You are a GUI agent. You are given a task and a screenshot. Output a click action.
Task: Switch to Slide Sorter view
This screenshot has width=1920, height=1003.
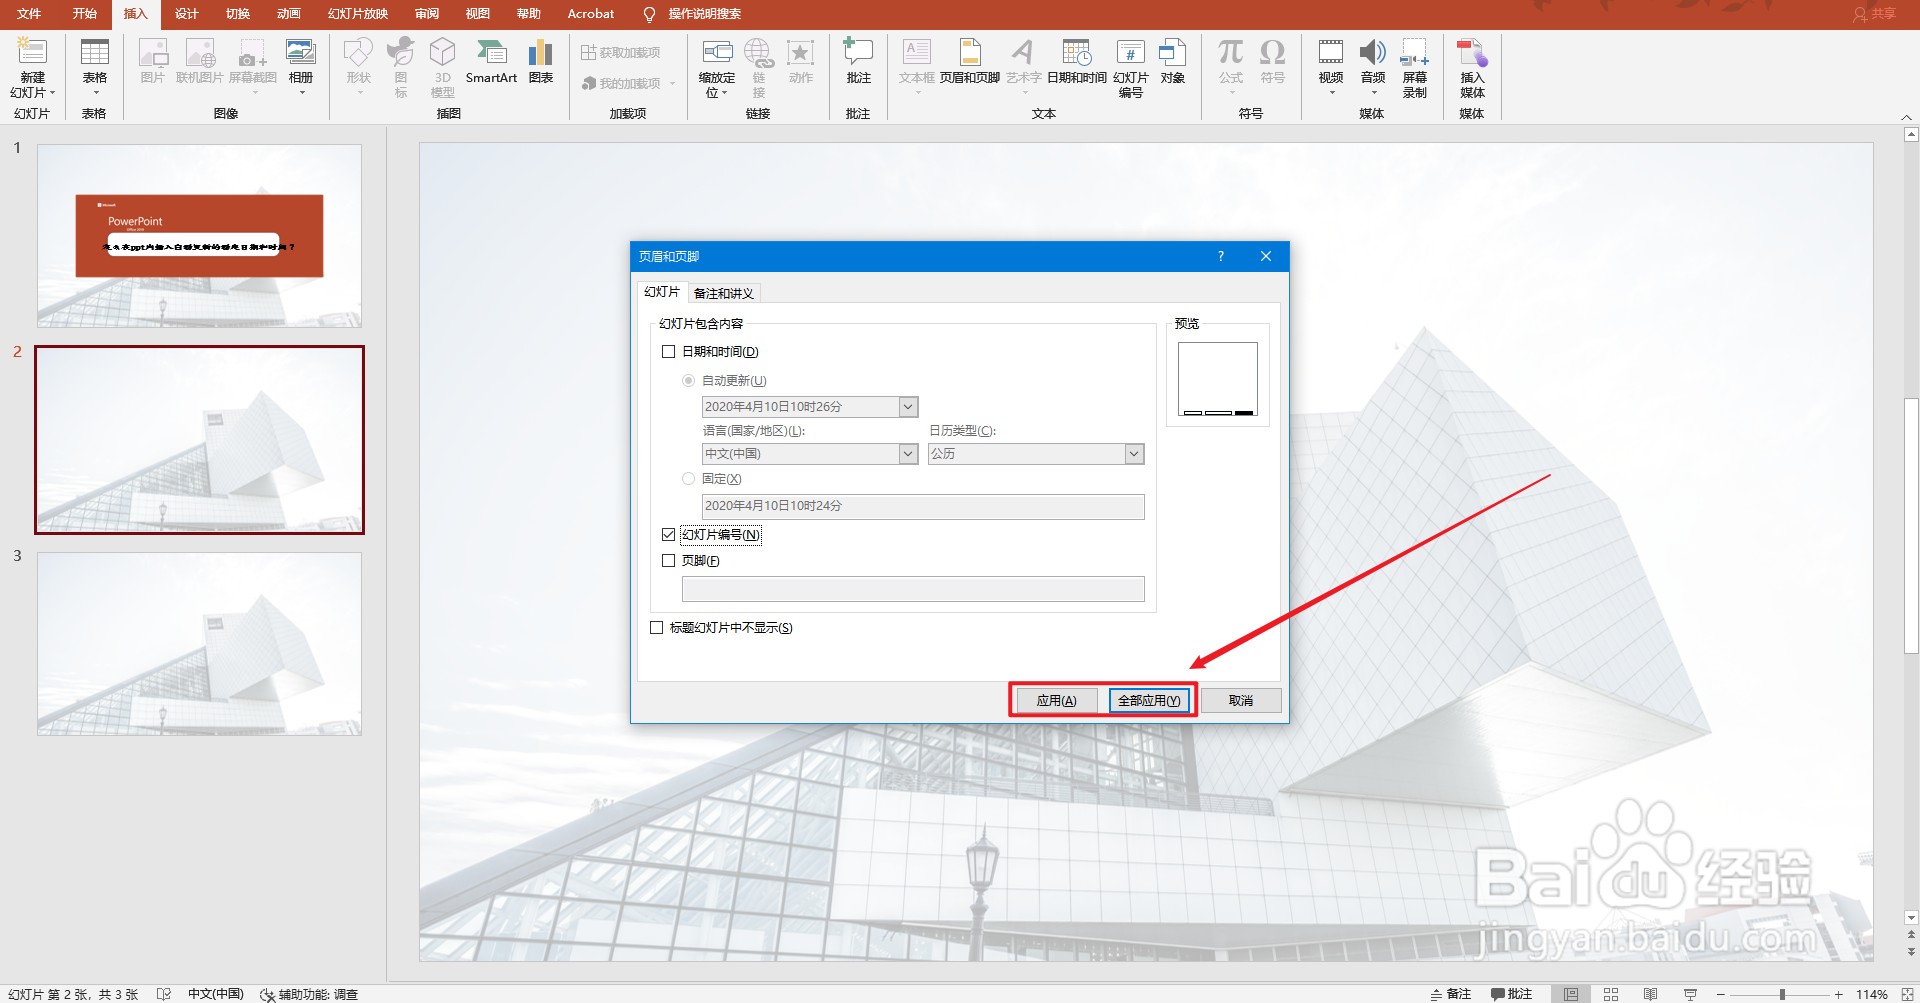[x=1611, y=994]
